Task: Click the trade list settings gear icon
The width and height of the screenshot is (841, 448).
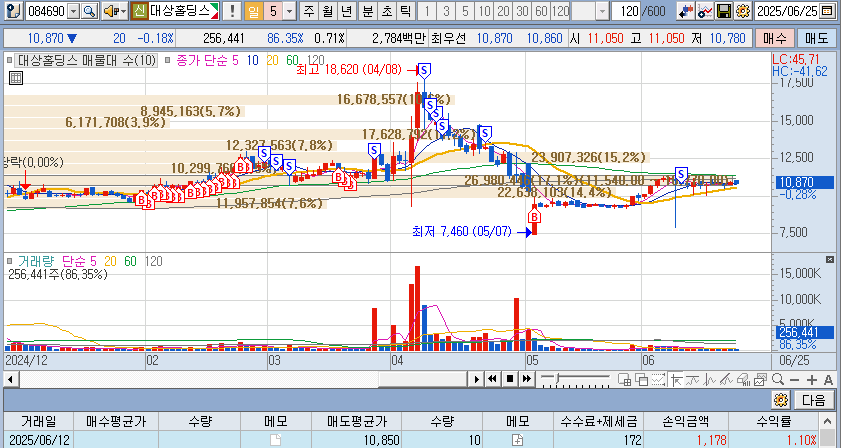Action: tap(781, 400)
